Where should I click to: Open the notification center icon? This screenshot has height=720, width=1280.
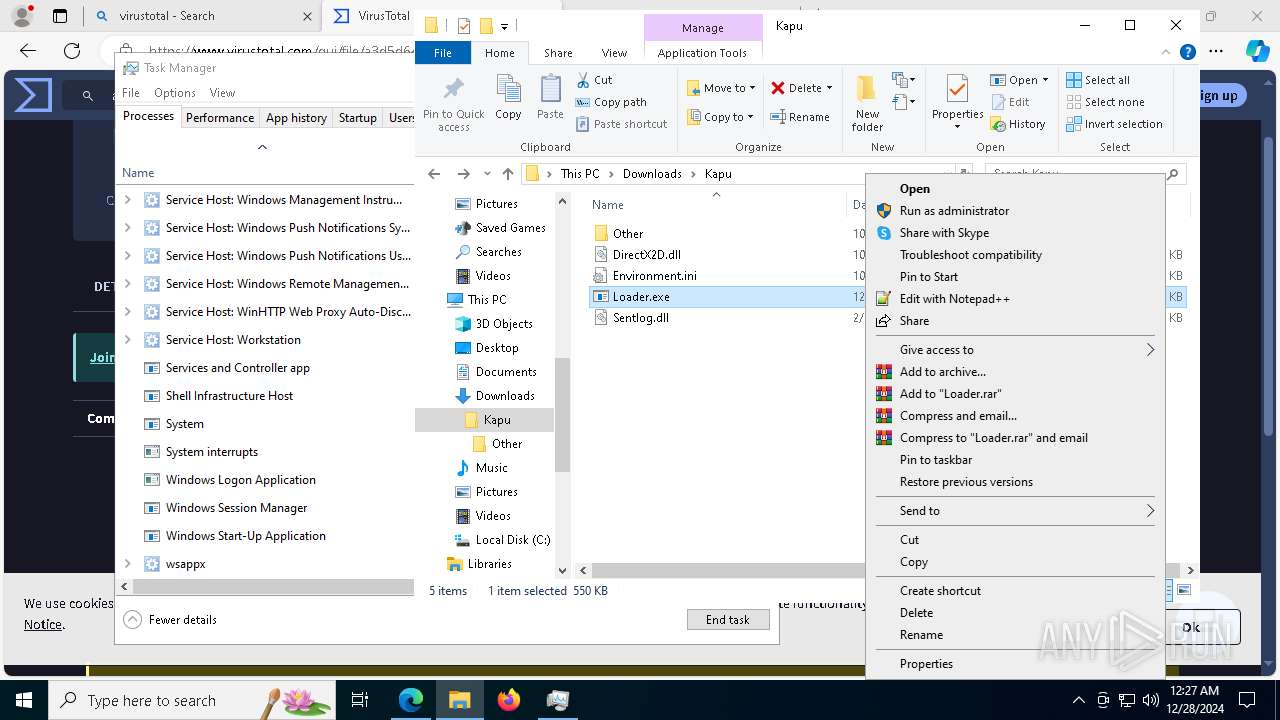point(1247,700)
